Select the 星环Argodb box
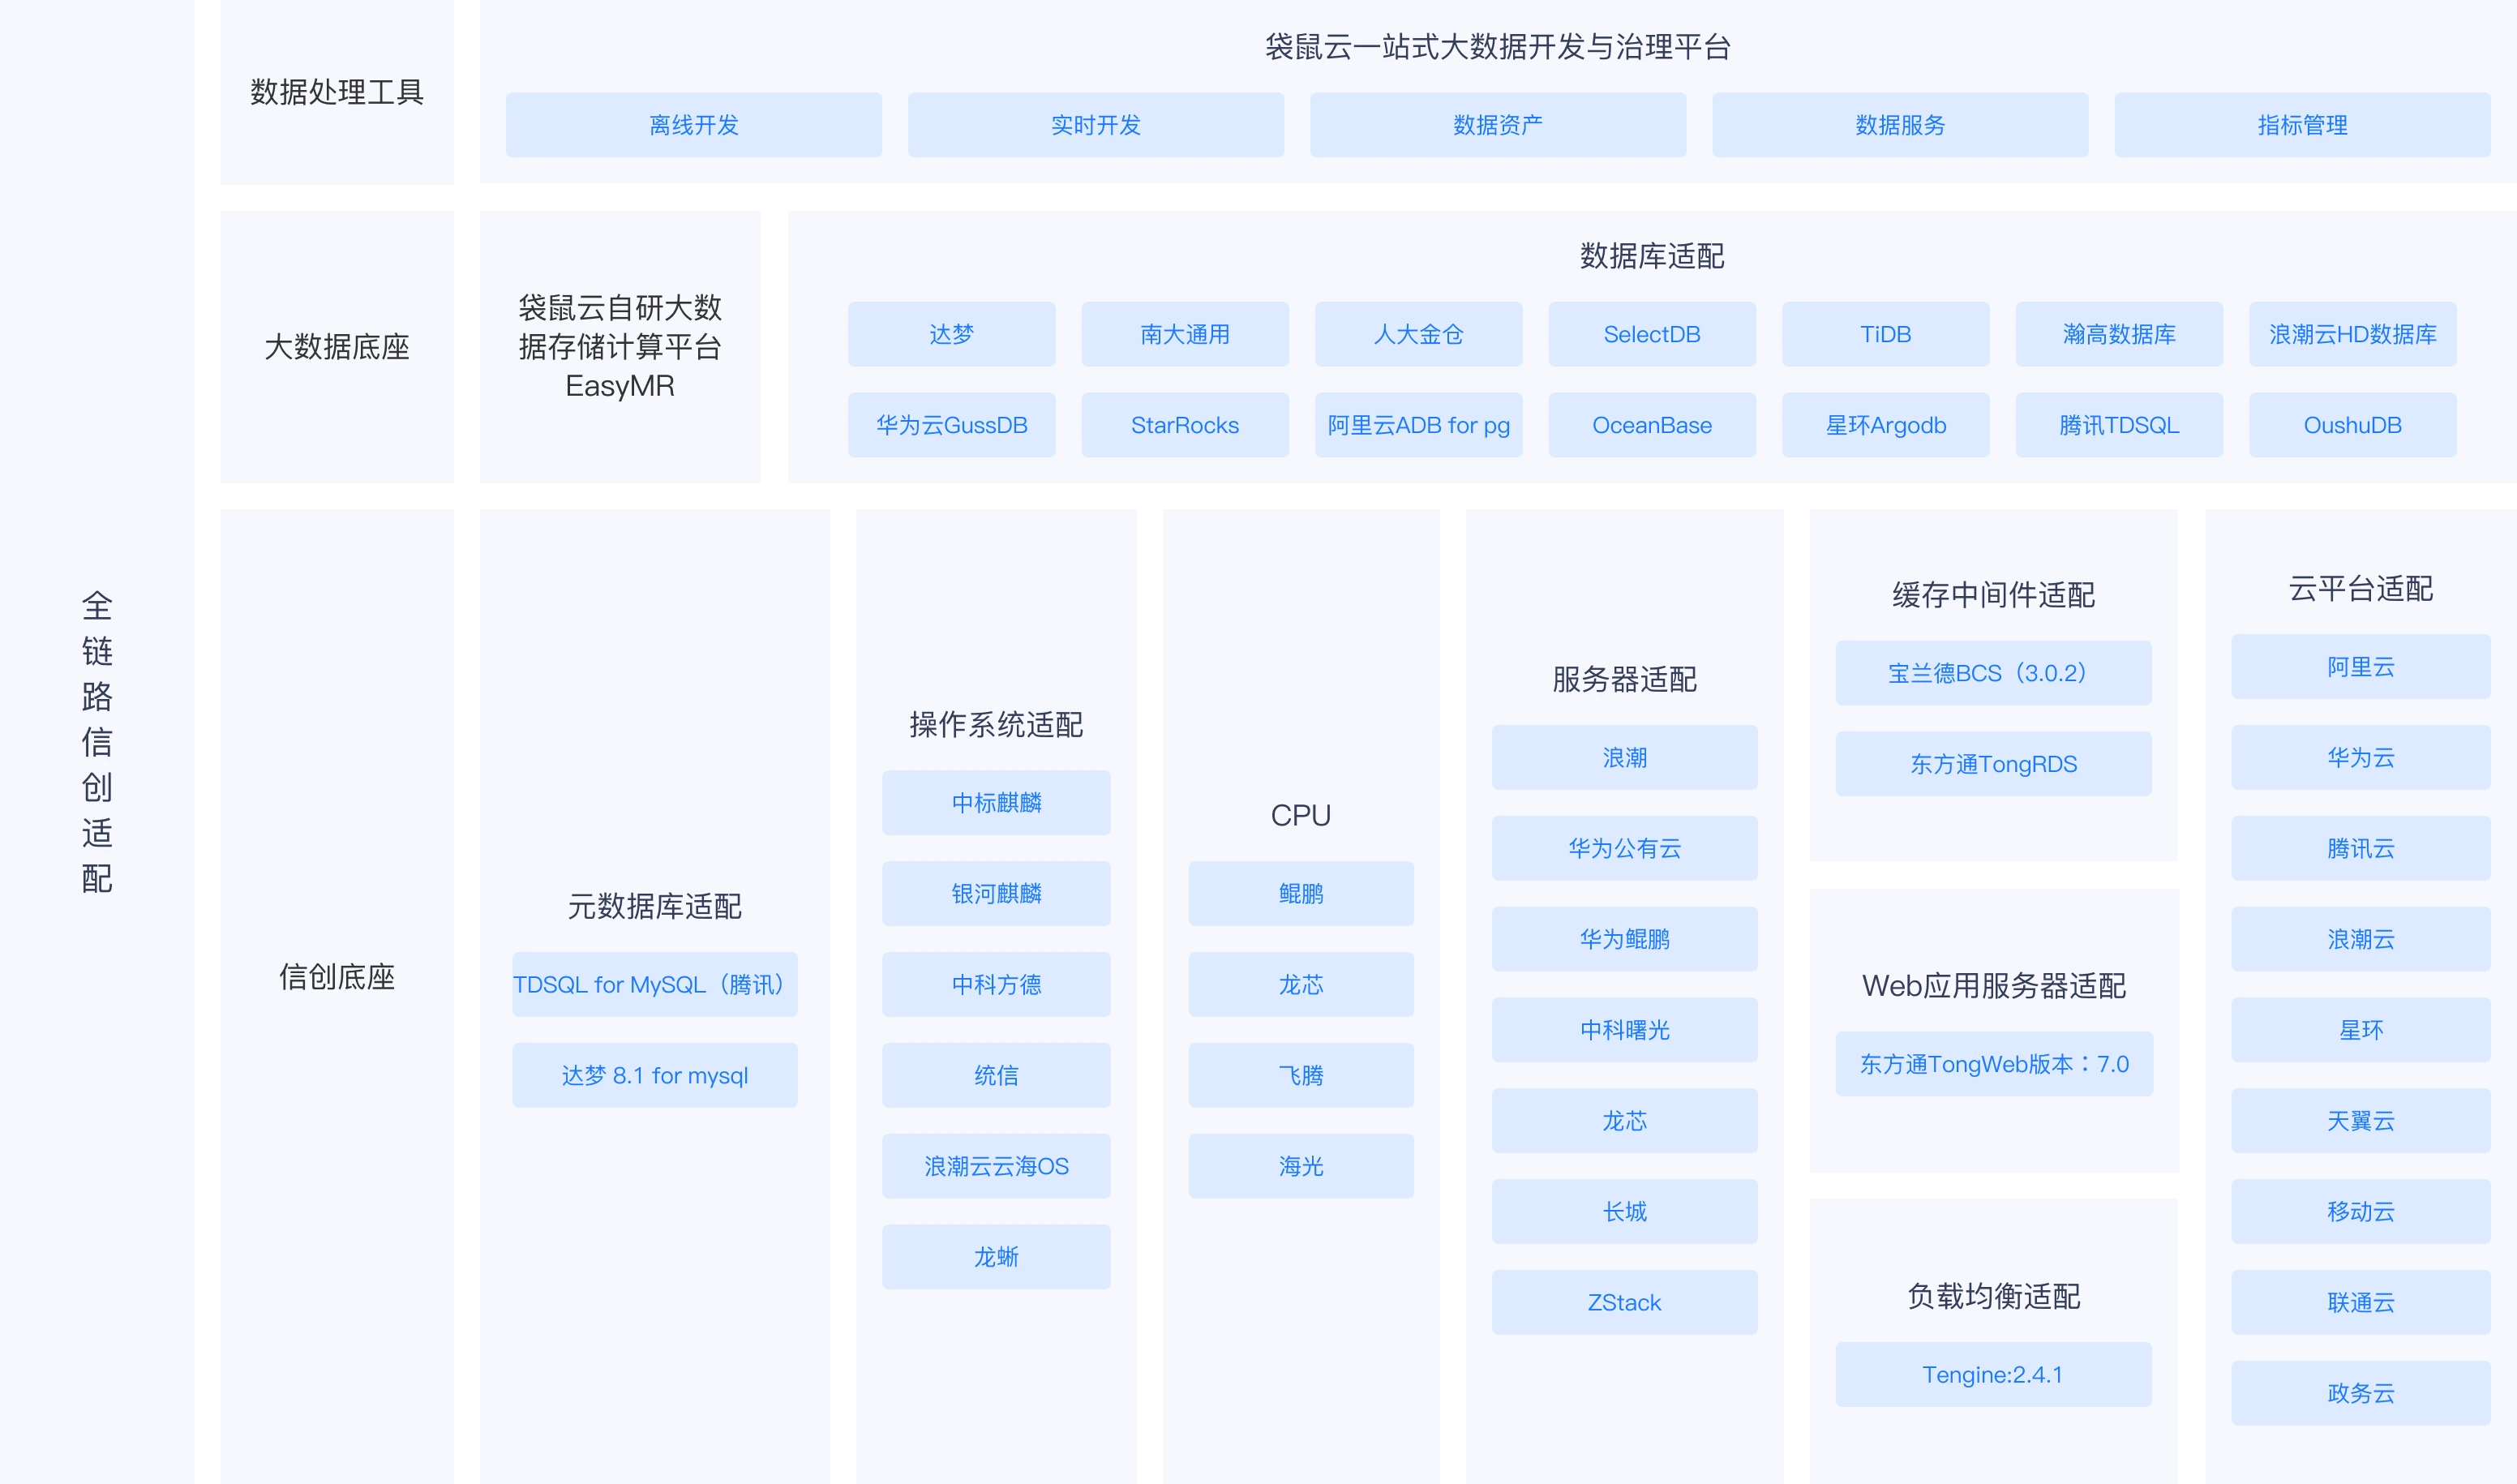Screen dimensions: 2517x1484 click(1885, 425)
